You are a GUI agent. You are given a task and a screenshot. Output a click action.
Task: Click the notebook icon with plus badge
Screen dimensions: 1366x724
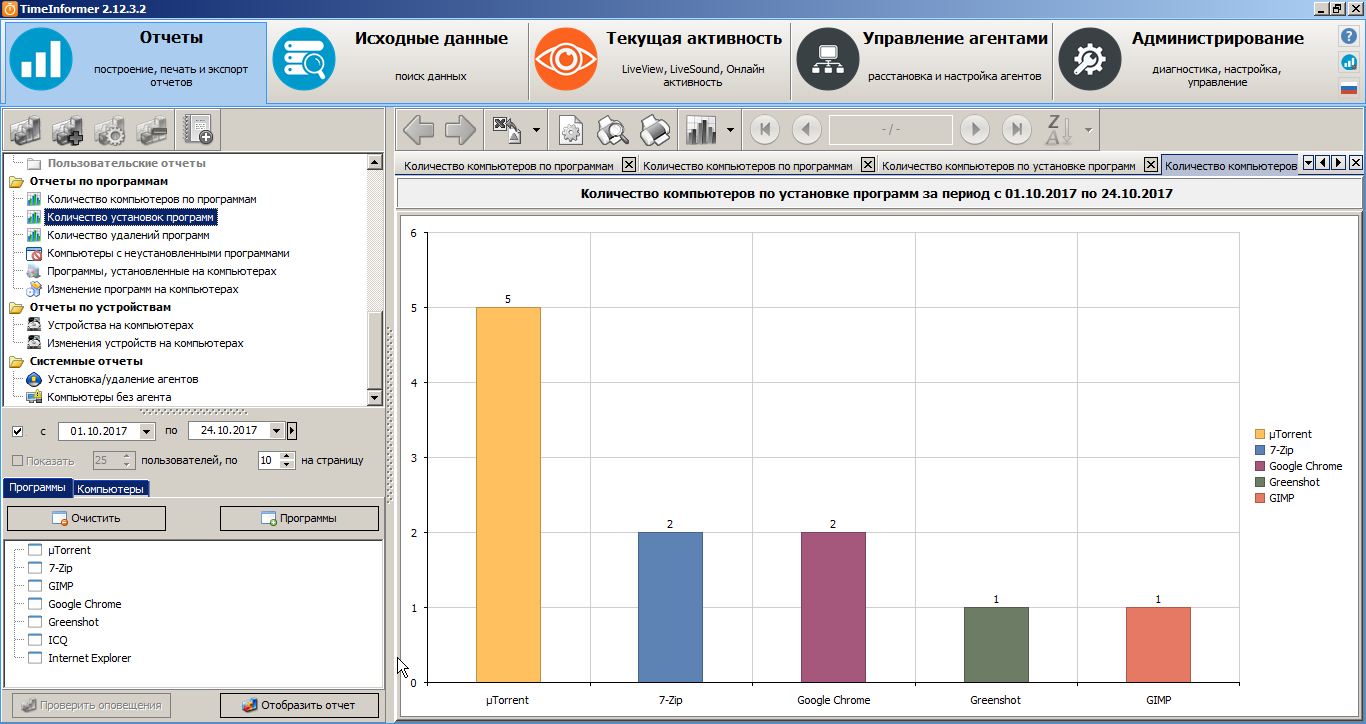coord(199,131)
